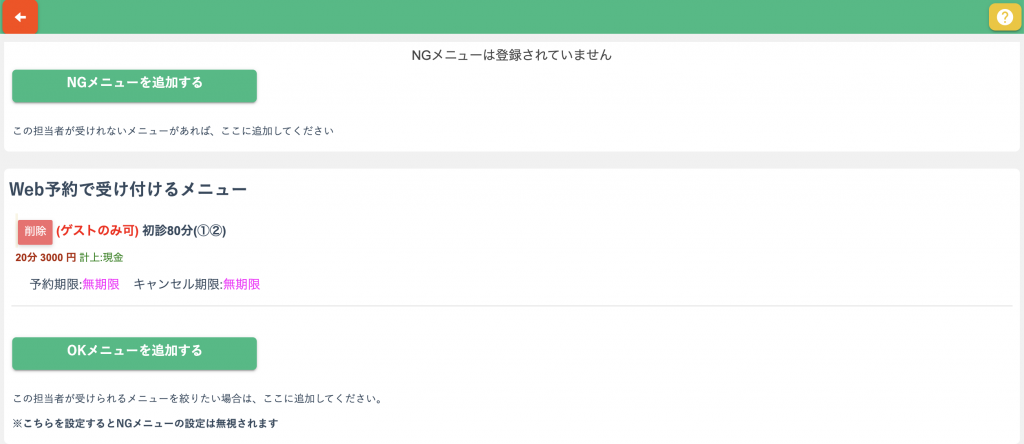The width and height of the screenshot is (1024, 444).
Task: Click the orange back arrow icon
Action: pos(20,17)
